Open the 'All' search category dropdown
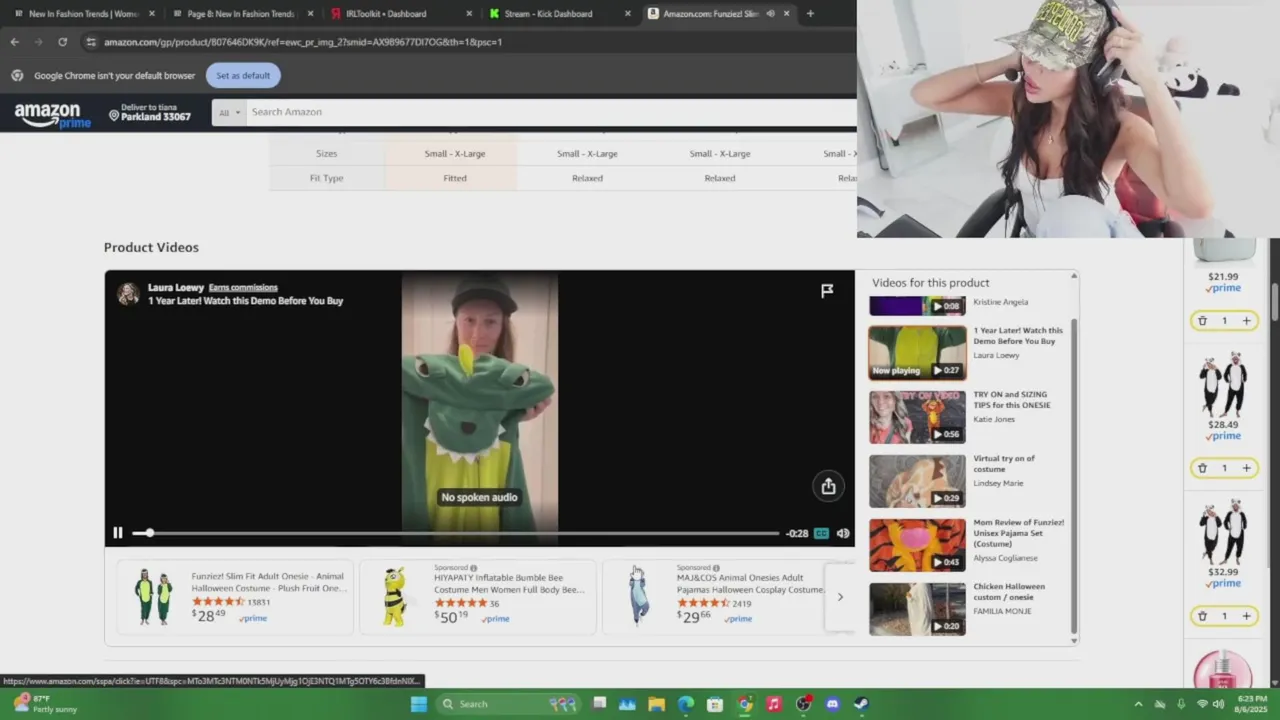The height and width of the screenshot is (720, 1280). click(x=229, y=112)
